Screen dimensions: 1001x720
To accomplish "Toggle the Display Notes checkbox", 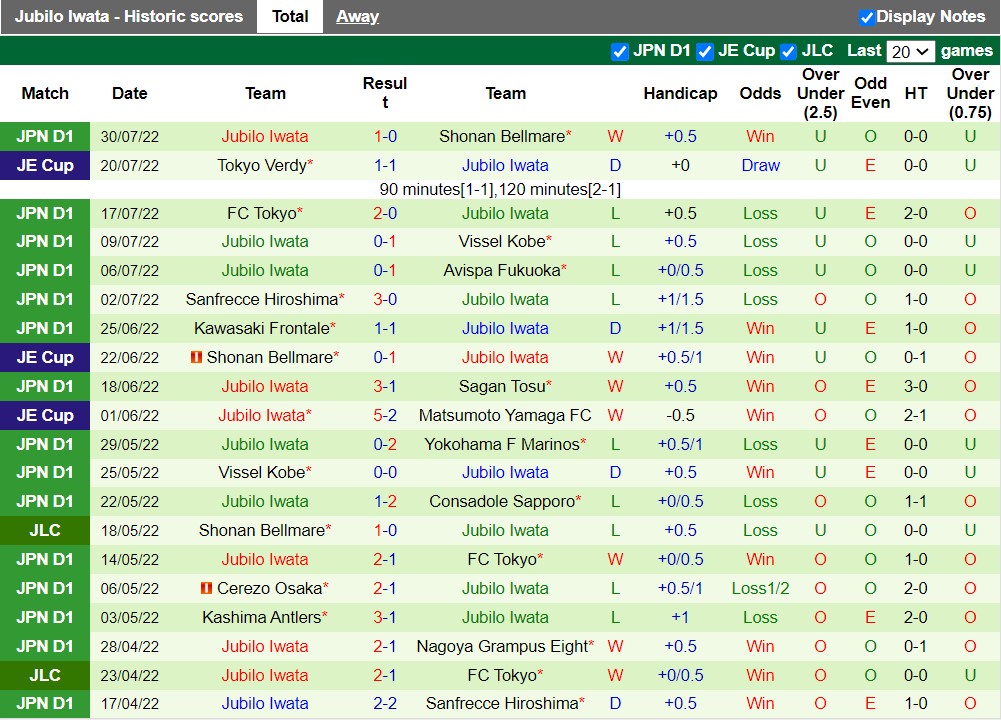I will click(x=866, y=17).
